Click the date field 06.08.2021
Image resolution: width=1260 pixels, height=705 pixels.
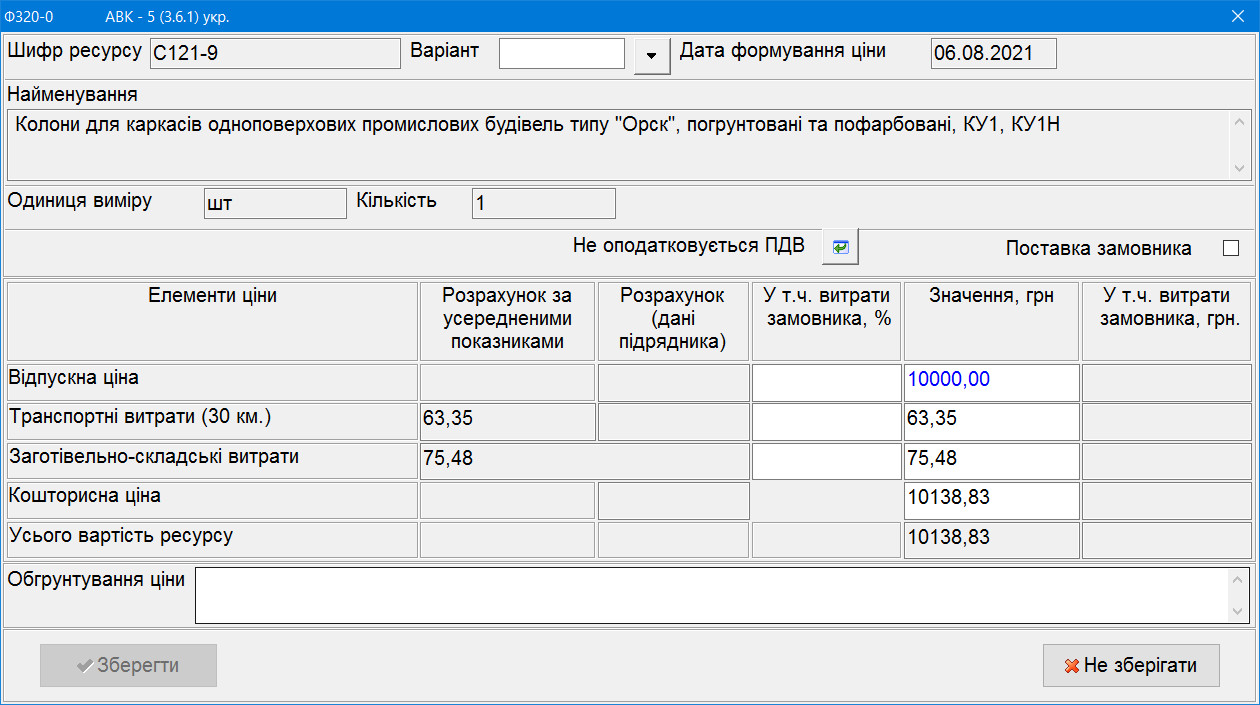pyautogui.click(x=993, y=54)
